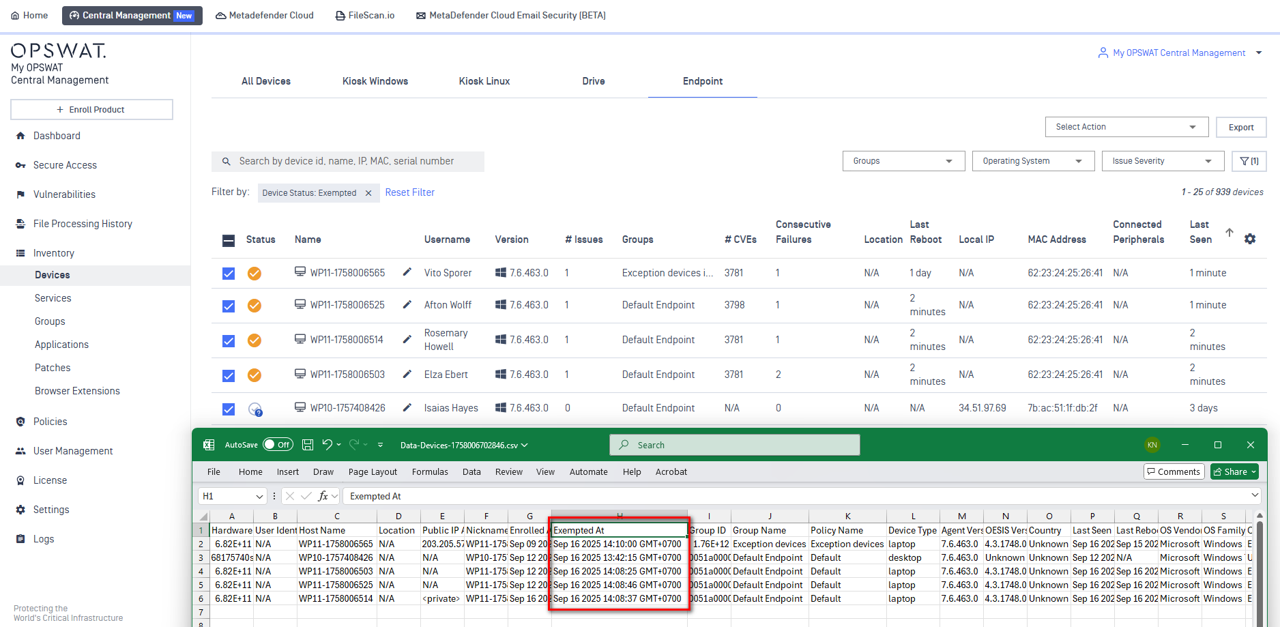
Task: Open the Issue Severity dropdown
Action: pyautogui.click(x=1162, y=161)
